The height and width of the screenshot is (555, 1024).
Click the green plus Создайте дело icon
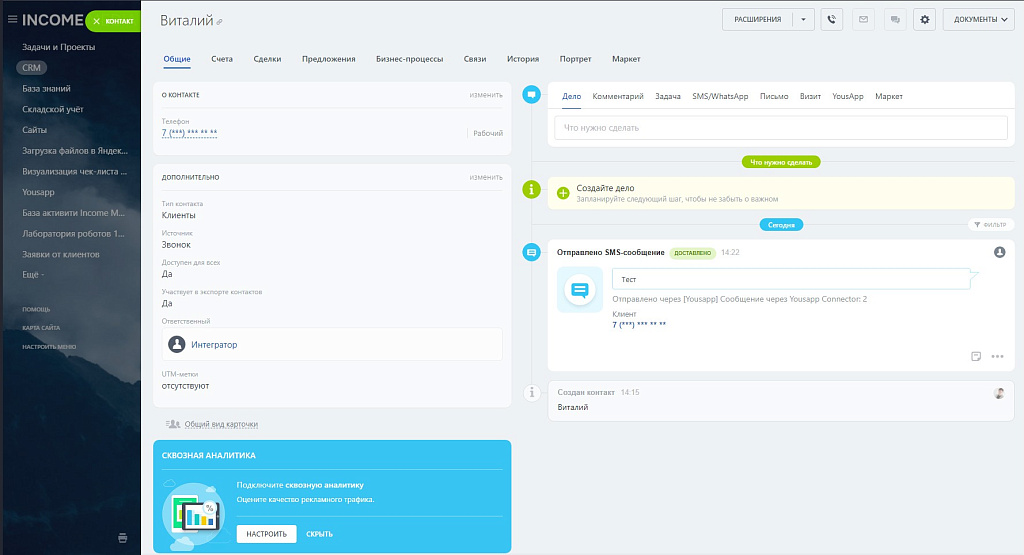tap(563, 192)
